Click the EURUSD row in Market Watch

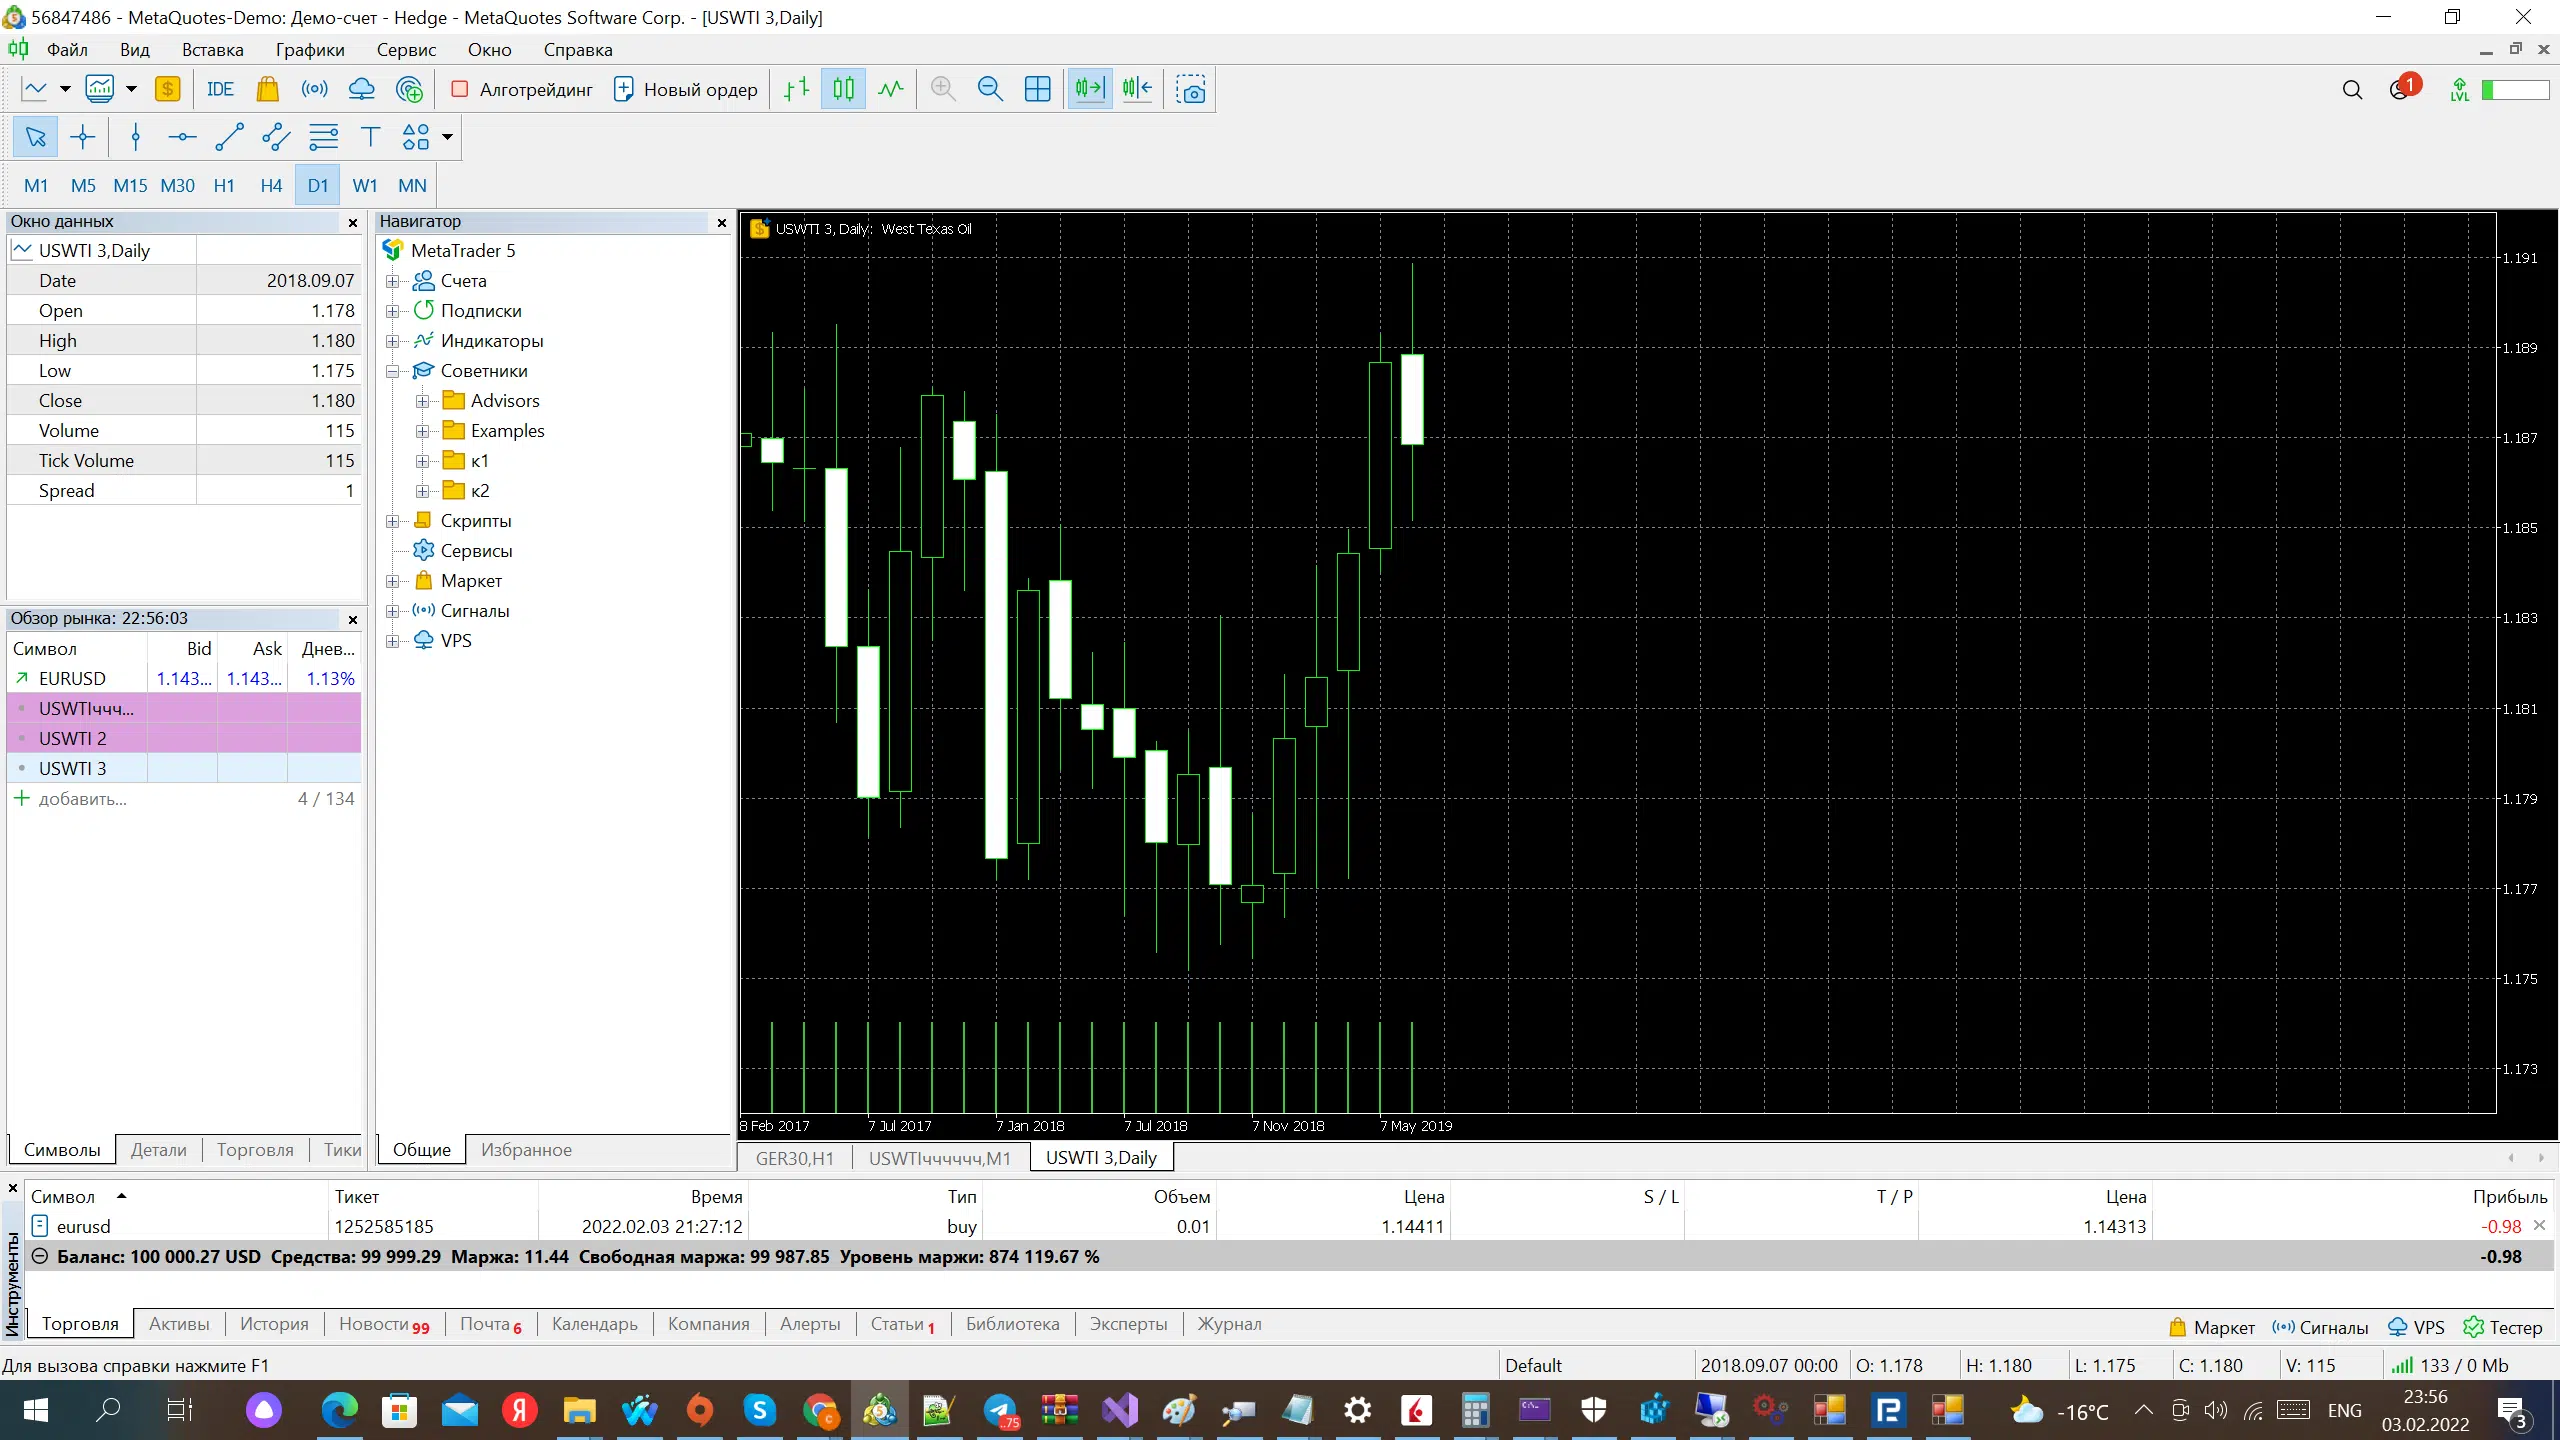click(x=72, y=678)
